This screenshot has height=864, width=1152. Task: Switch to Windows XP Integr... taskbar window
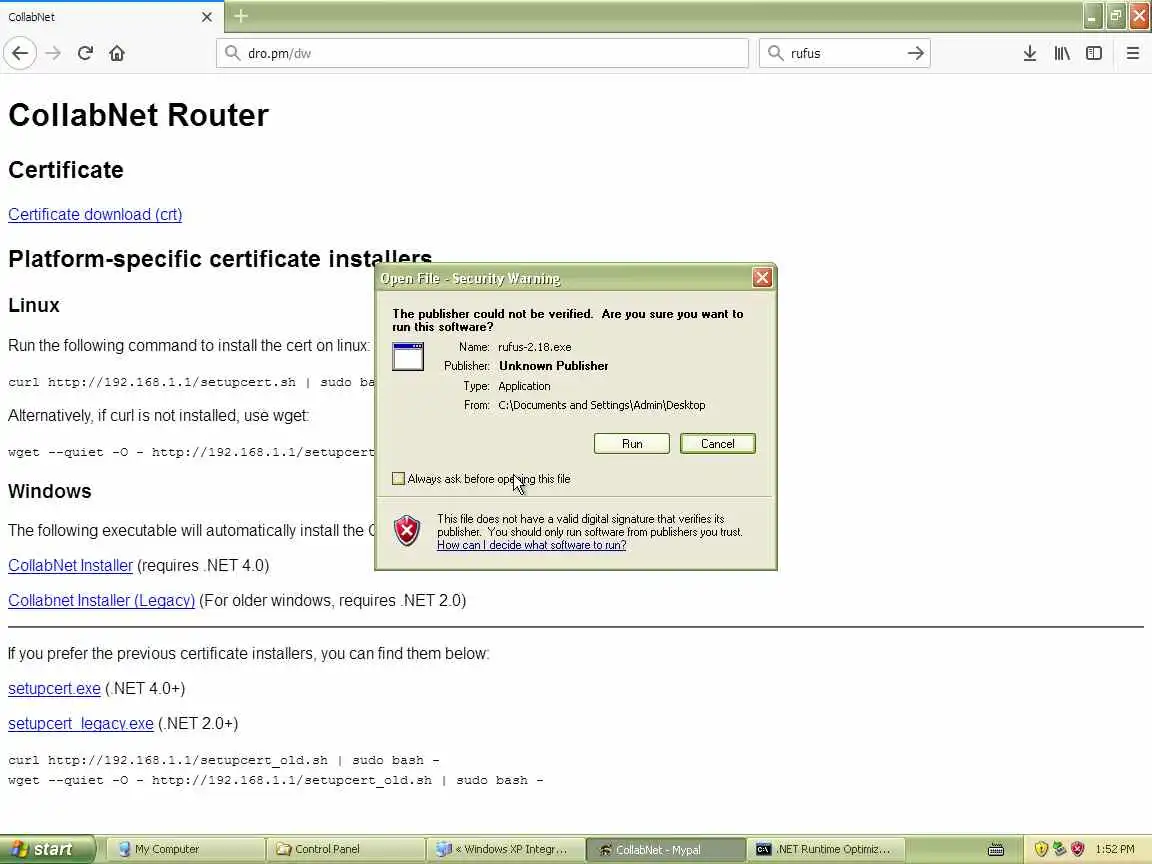click(505, 849)
